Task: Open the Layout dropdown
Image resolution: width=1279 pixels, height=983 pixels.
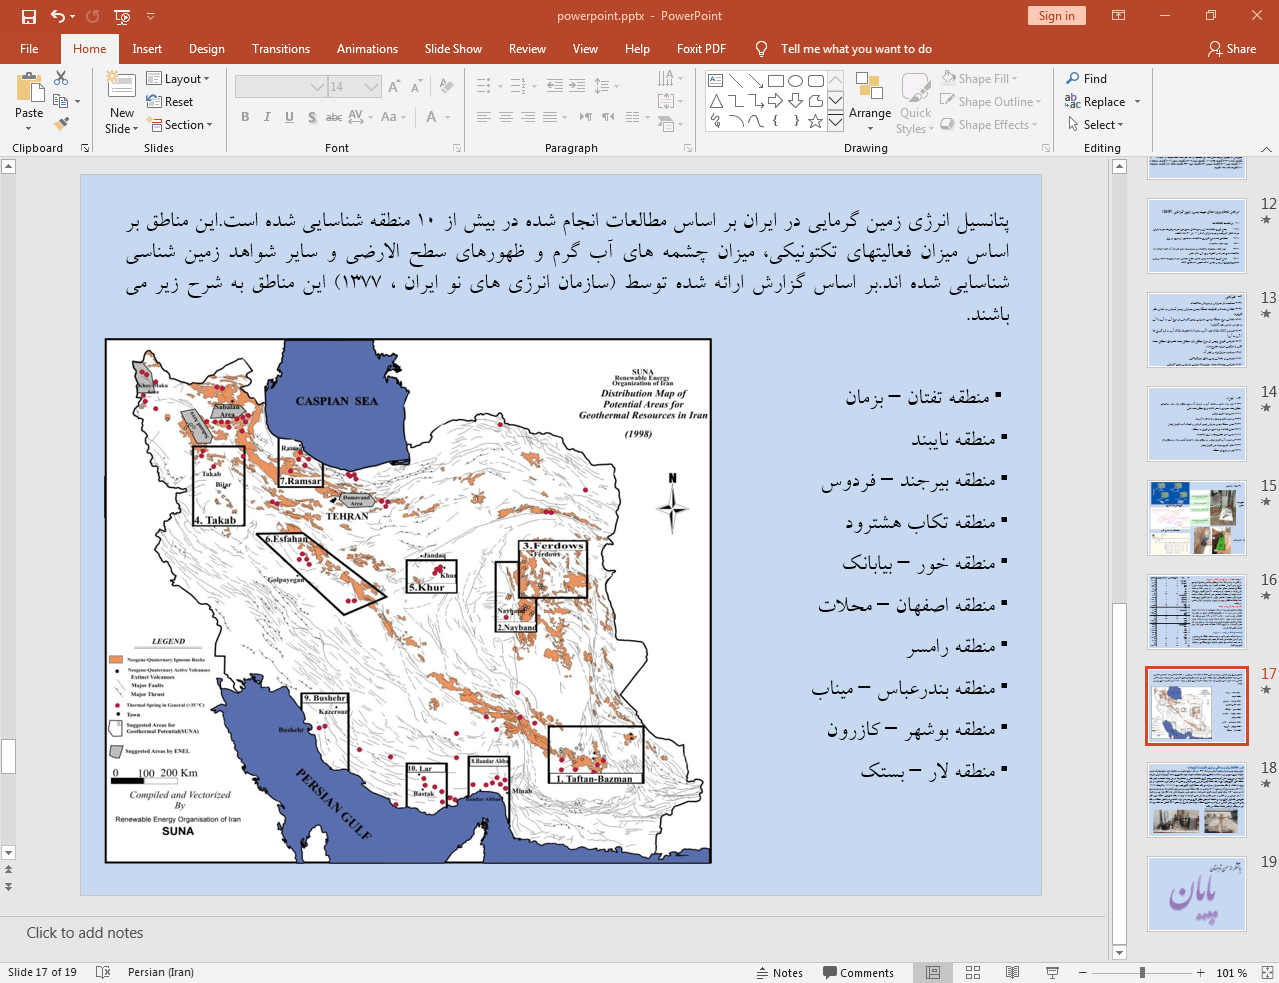Action: pyautogui.click(x=178, y=78)
